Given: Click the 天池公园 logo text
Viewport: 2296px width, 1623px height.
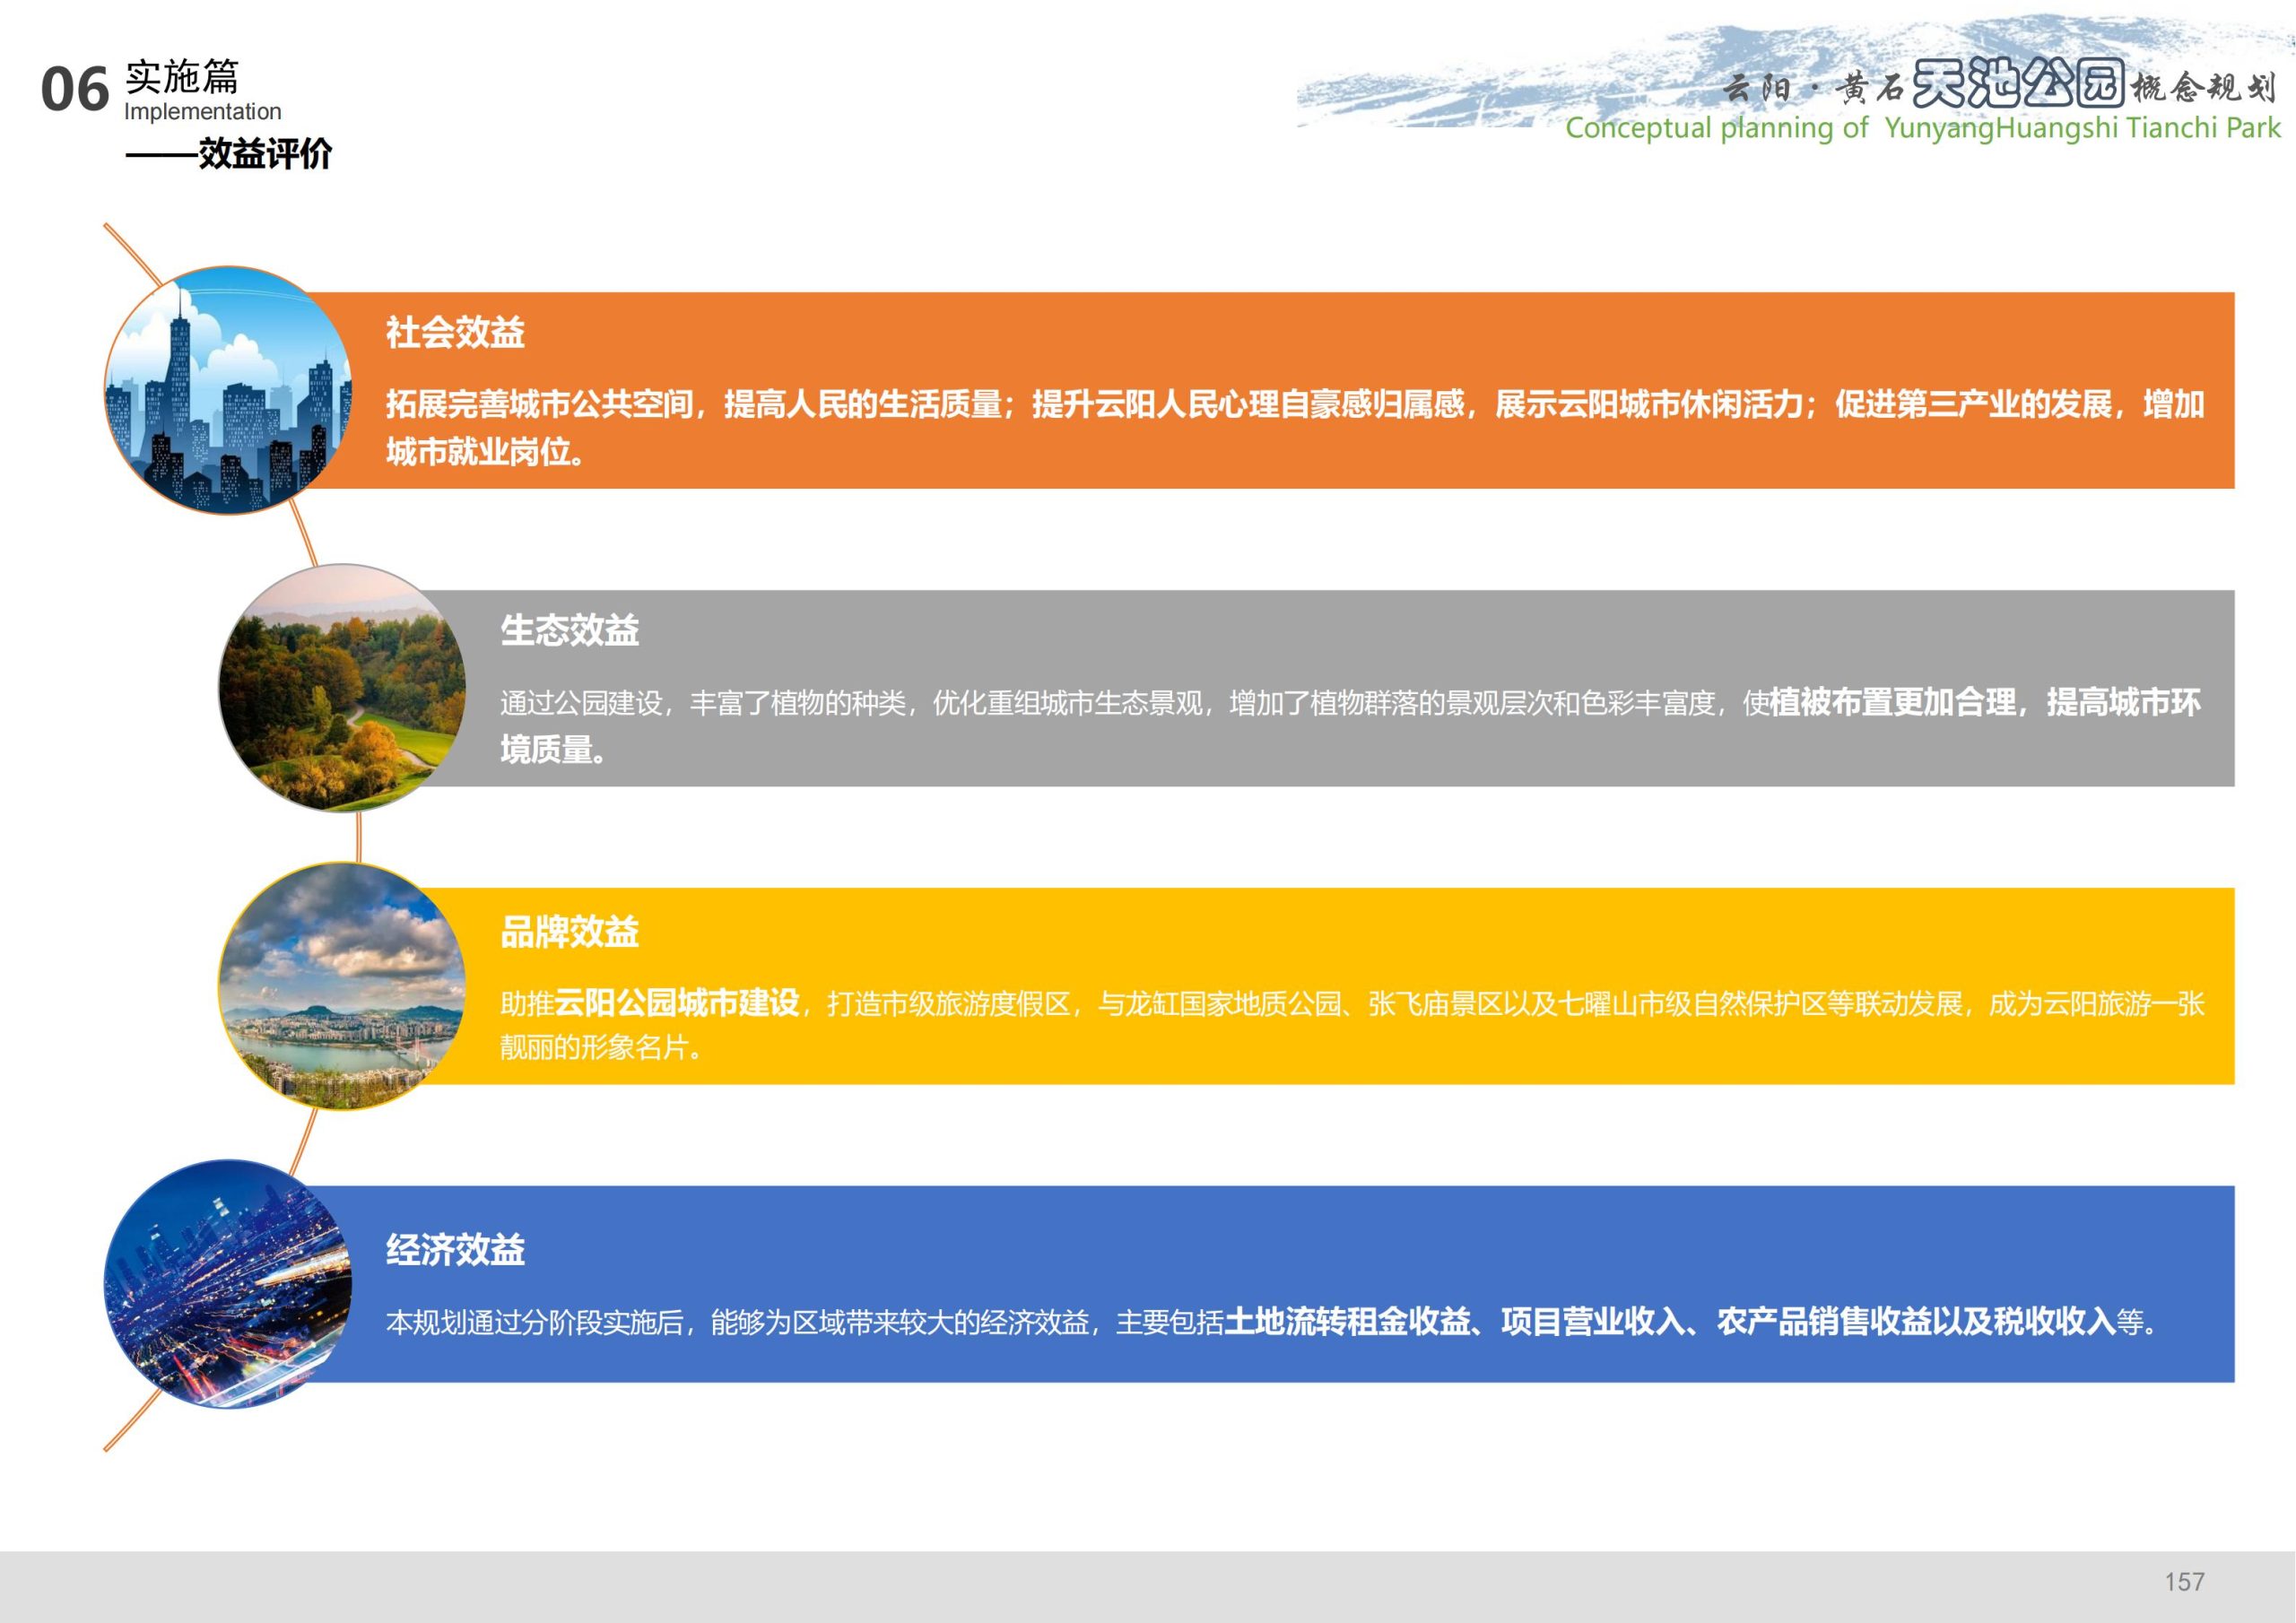Looking at the screenshot, I should pyautogui.click(x=2018, y=84).
